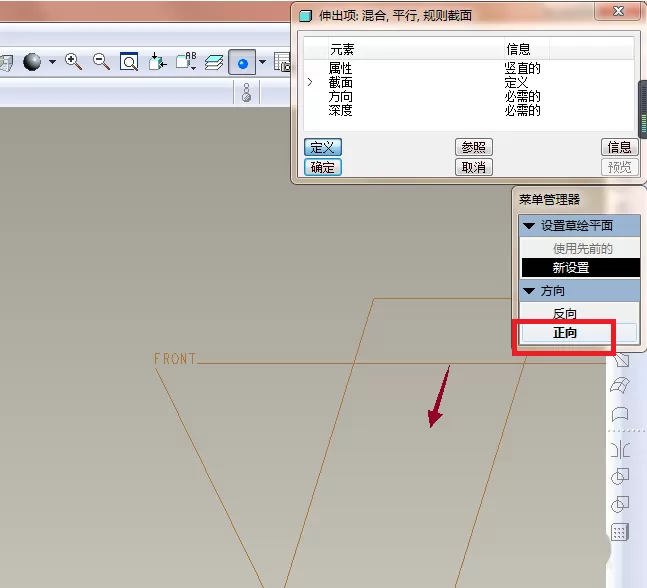Click the traffic-light status icon below toolbar
647x588 pixels.
click(246, 92)
